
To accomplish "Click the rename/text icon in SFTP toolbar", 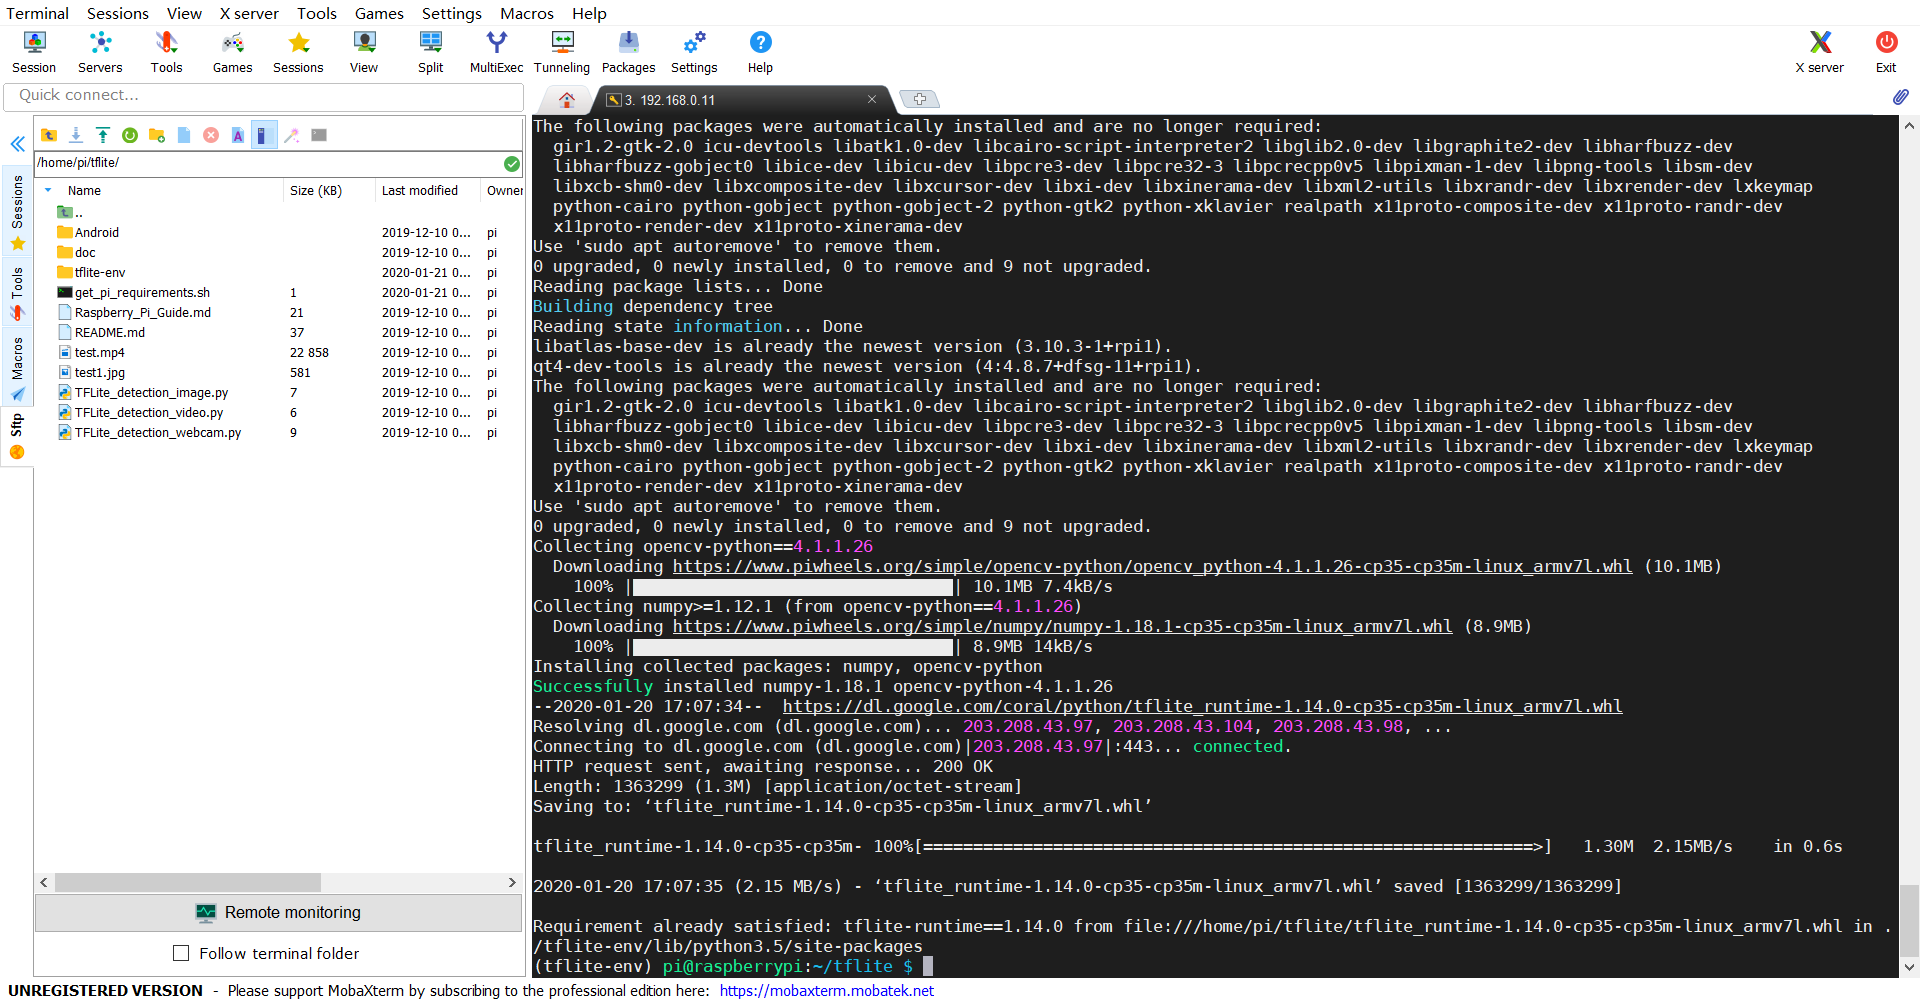I will (238, 135).
